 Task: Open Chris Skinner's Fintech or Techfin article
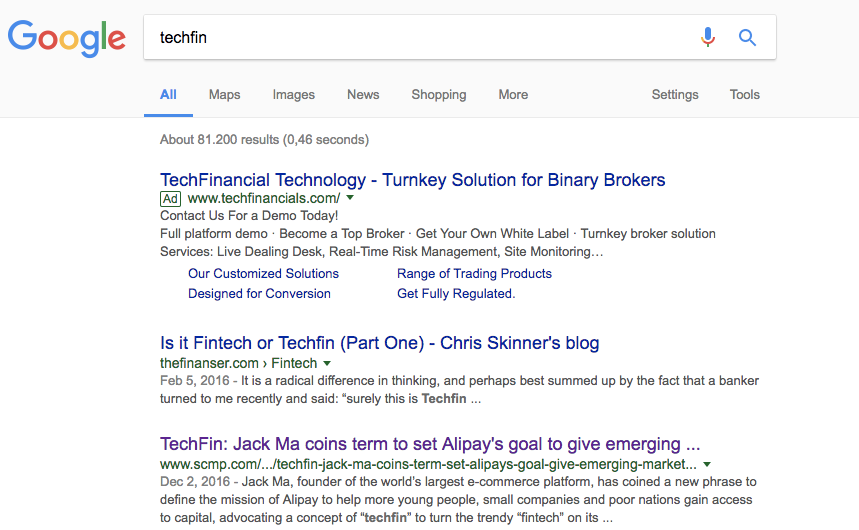[379, 343]
